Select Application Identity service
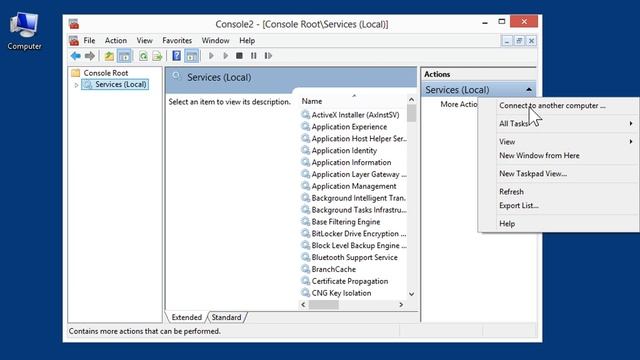 pyautogui.click(x=344, y=151)
